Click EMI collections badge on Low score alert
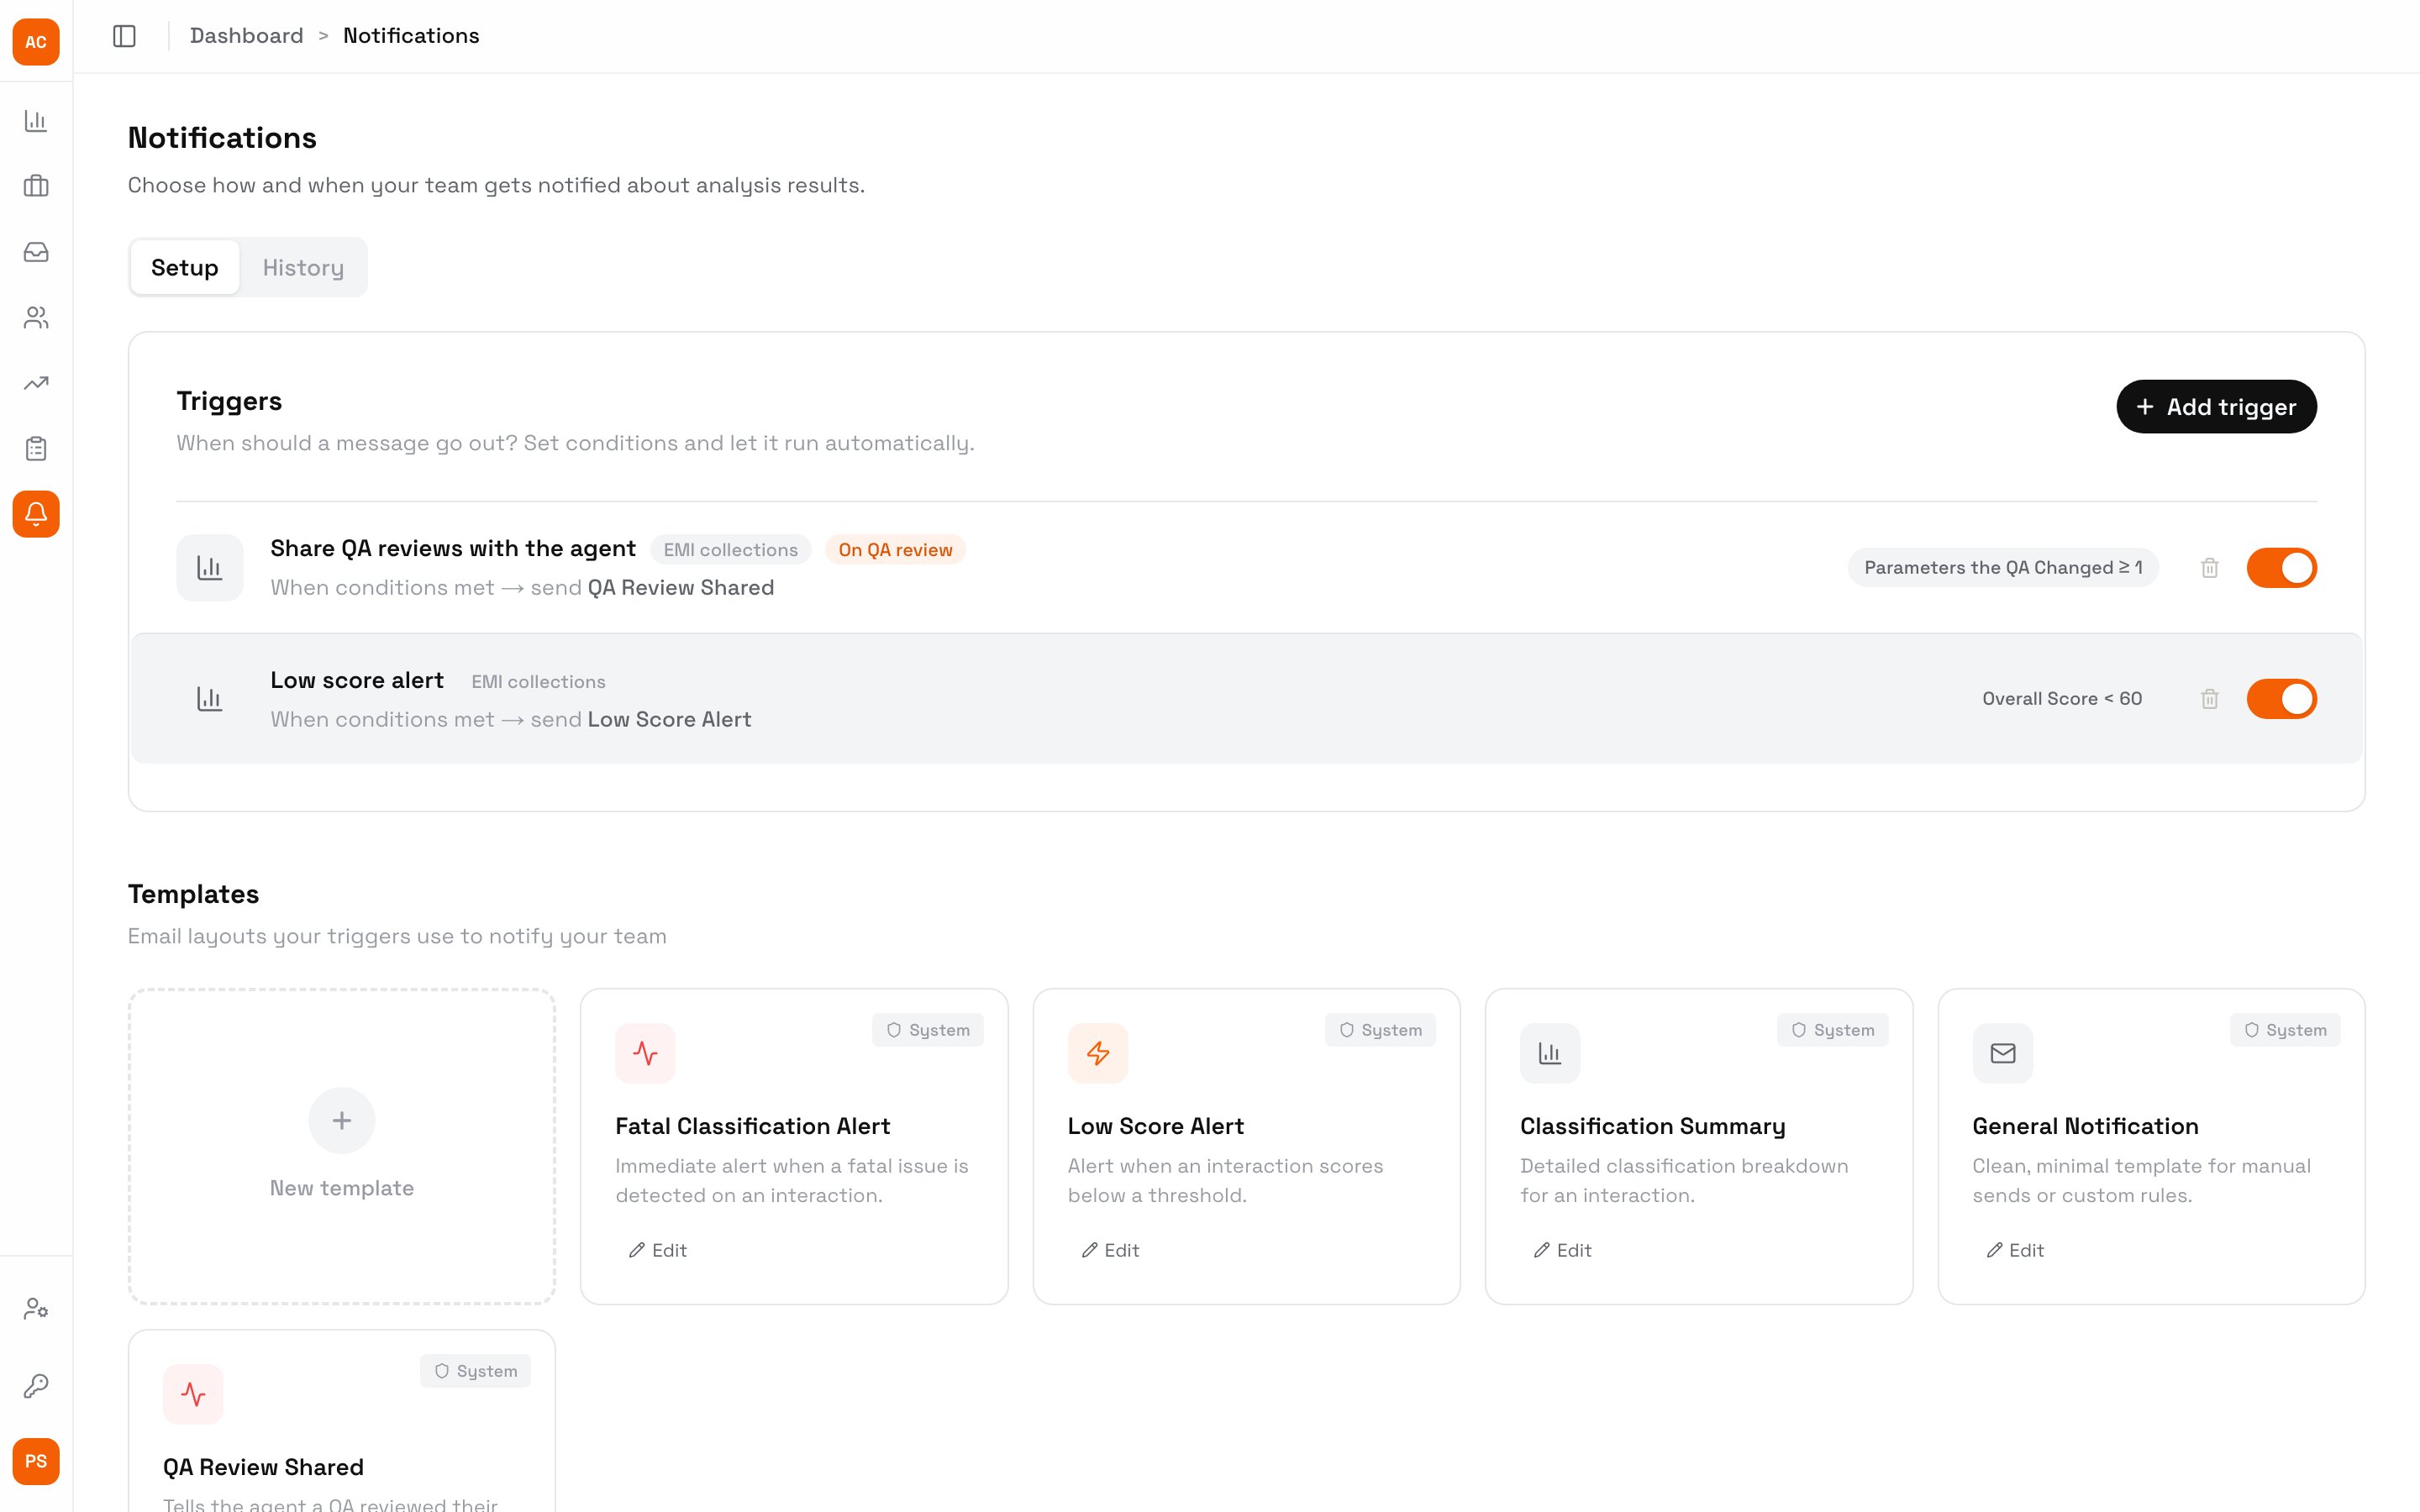The height and width of the screenshot is (1512, 2420). 538,682
